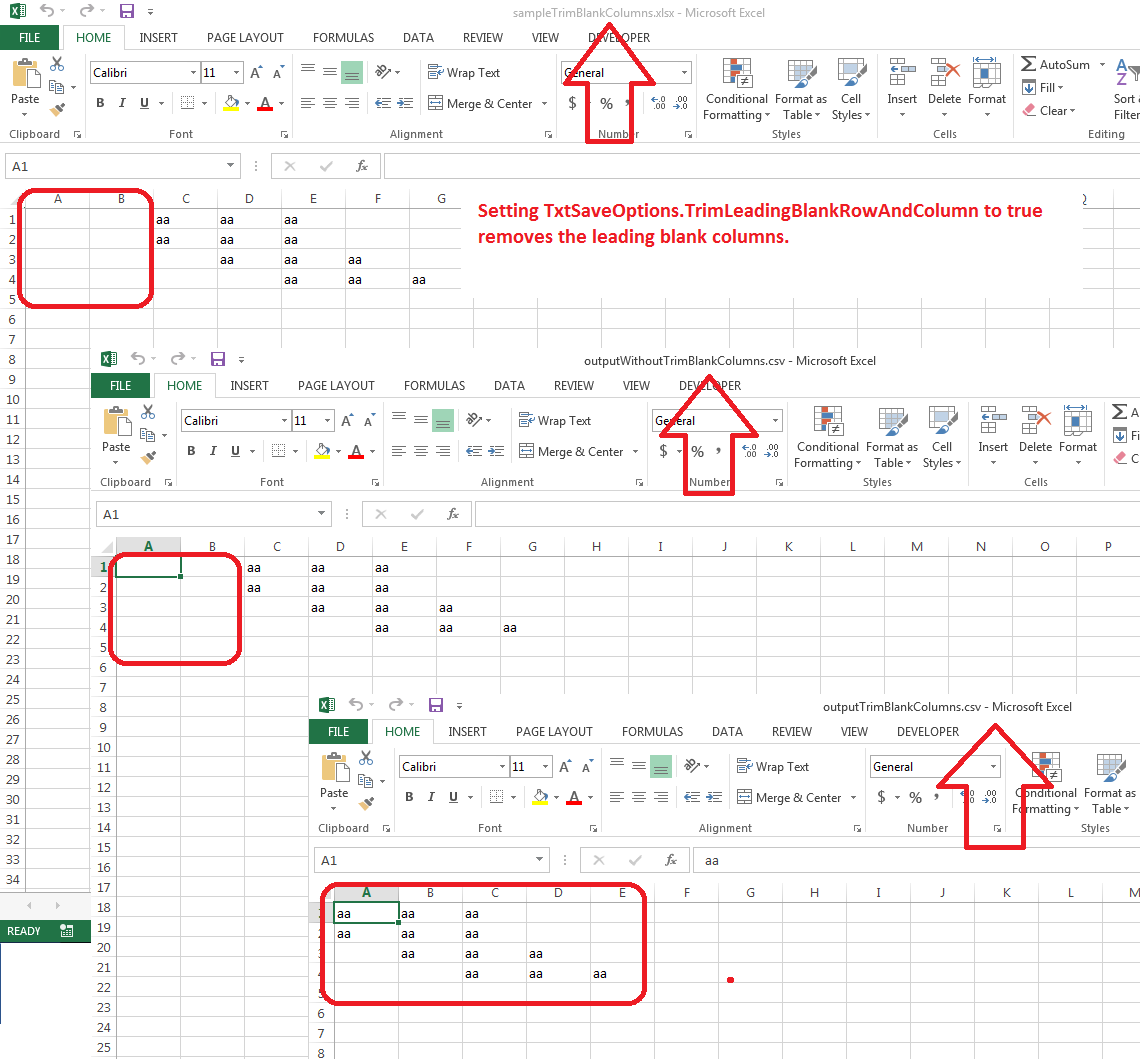Open the FILE menu

(x=30, y=36)
